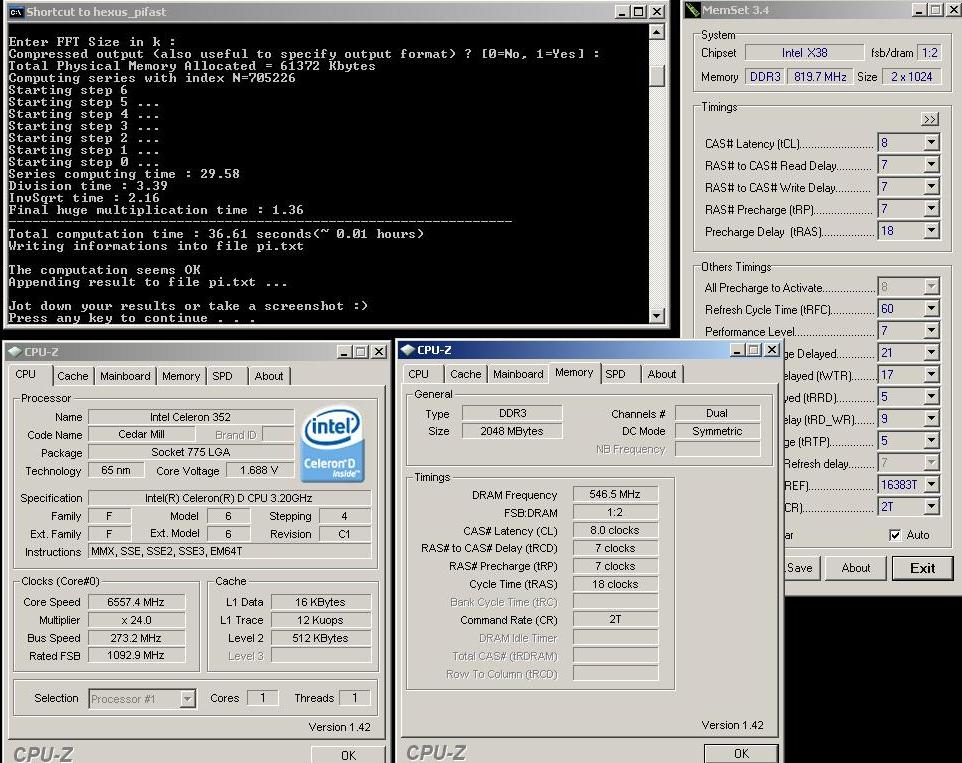Open the tRTP dropdown in MemSet
Image resolution: width=962 pixels, height=763 pixels.
pos(931,441)
